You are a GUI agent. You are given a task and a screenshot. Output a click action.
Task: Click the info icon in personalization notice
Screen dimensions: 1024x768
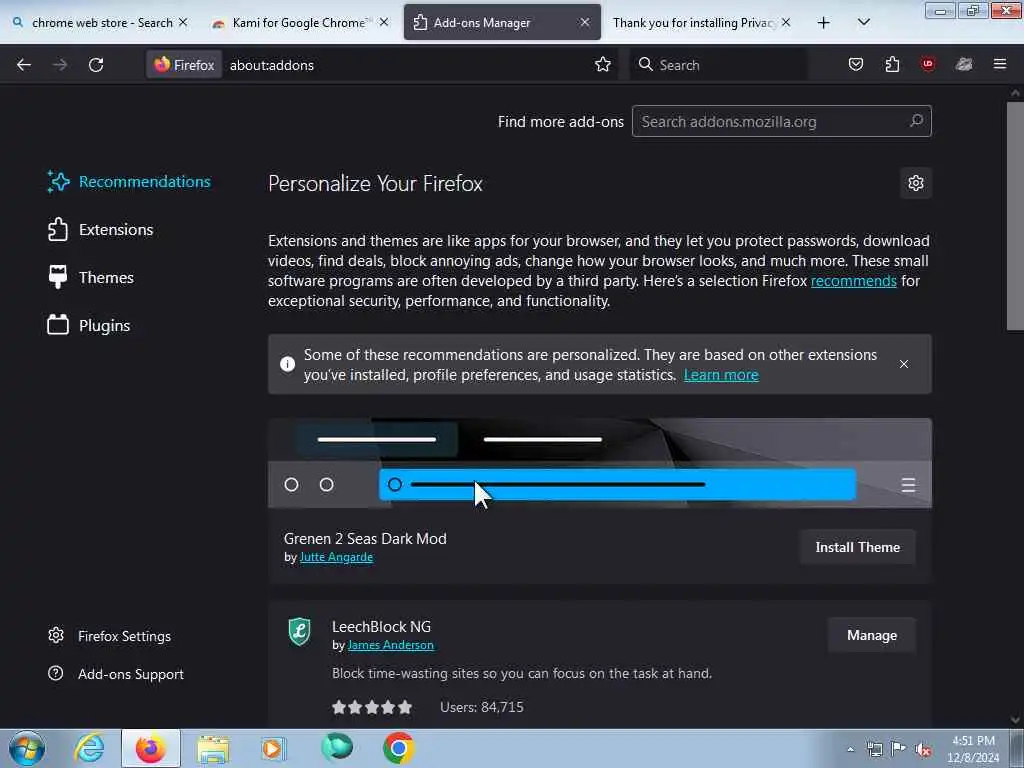pyautogui.click(x=287, y=364)
